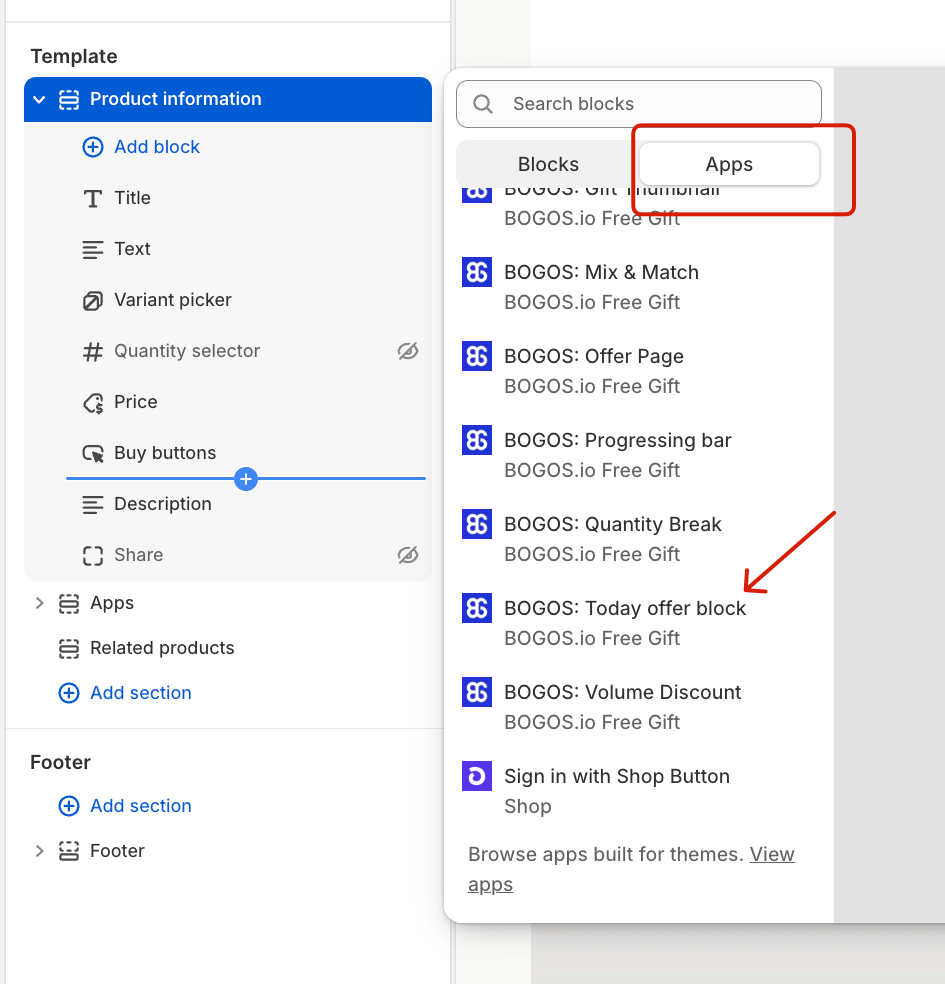Click the BOGOS Volume Discount app icon
945x984 pixels.
[477, 692]
